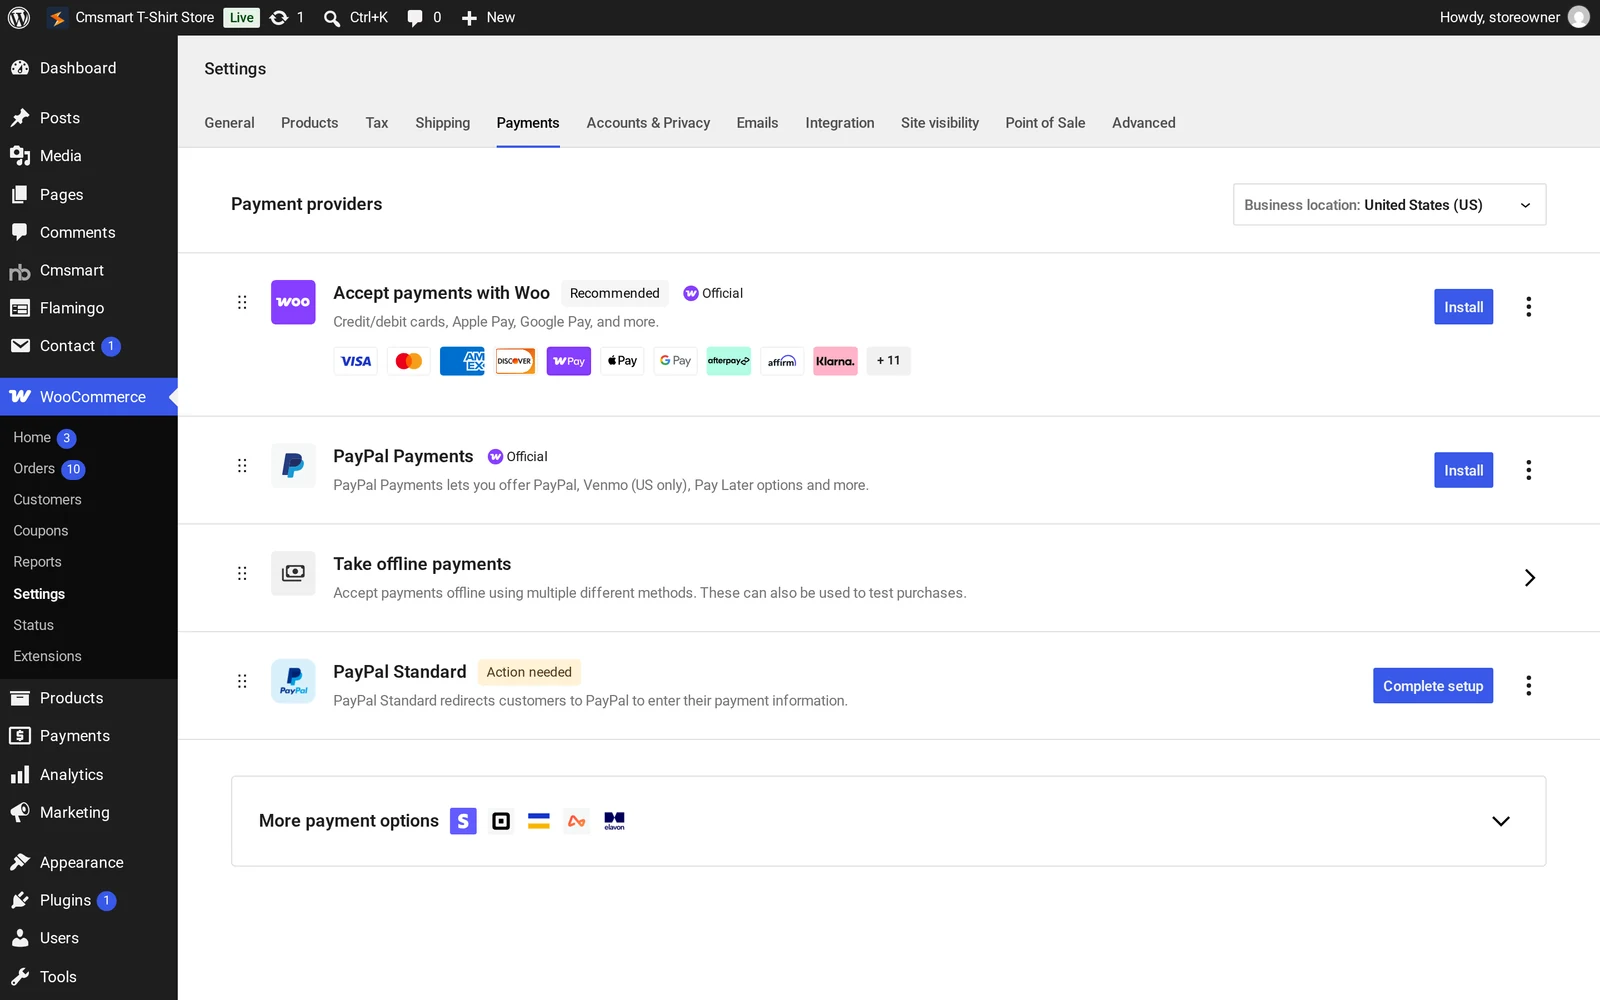Click the Affirm icon
1600x1000 pixels.
click(x=782, y=361)
